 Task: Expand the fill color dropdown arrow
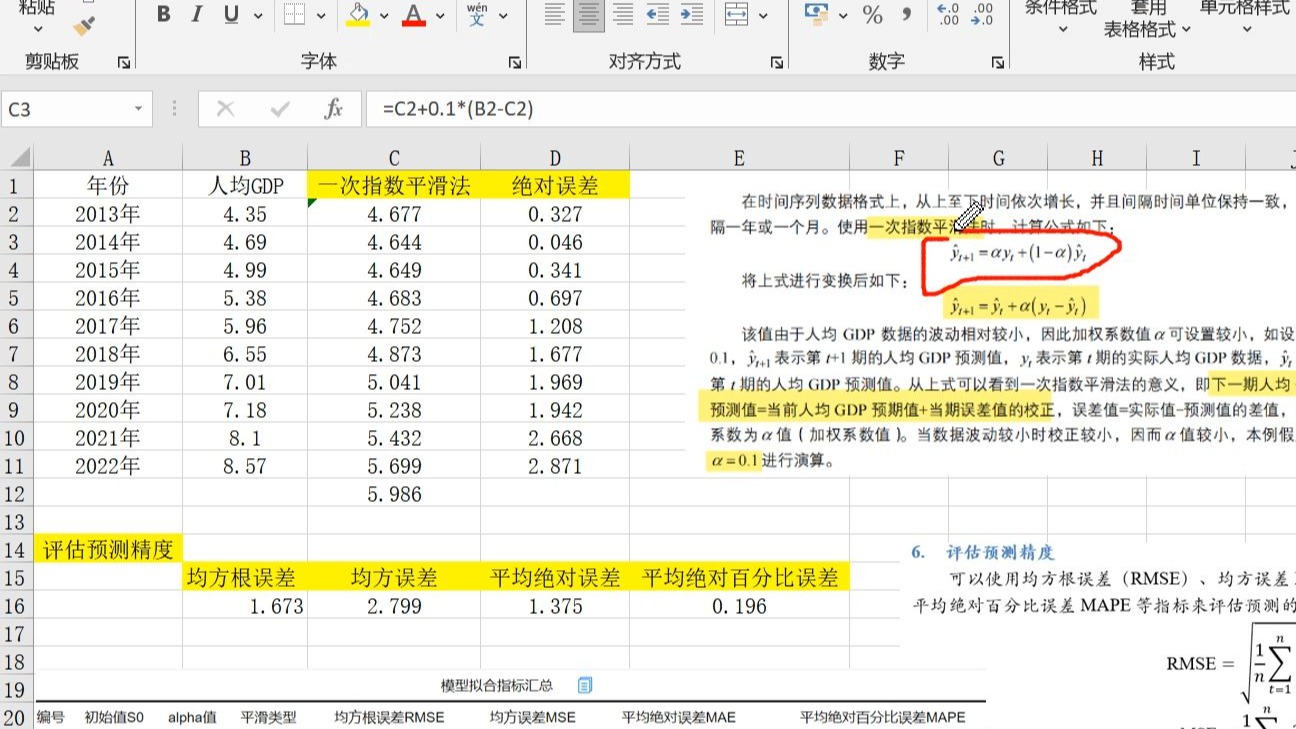click(x=384, y=17)
